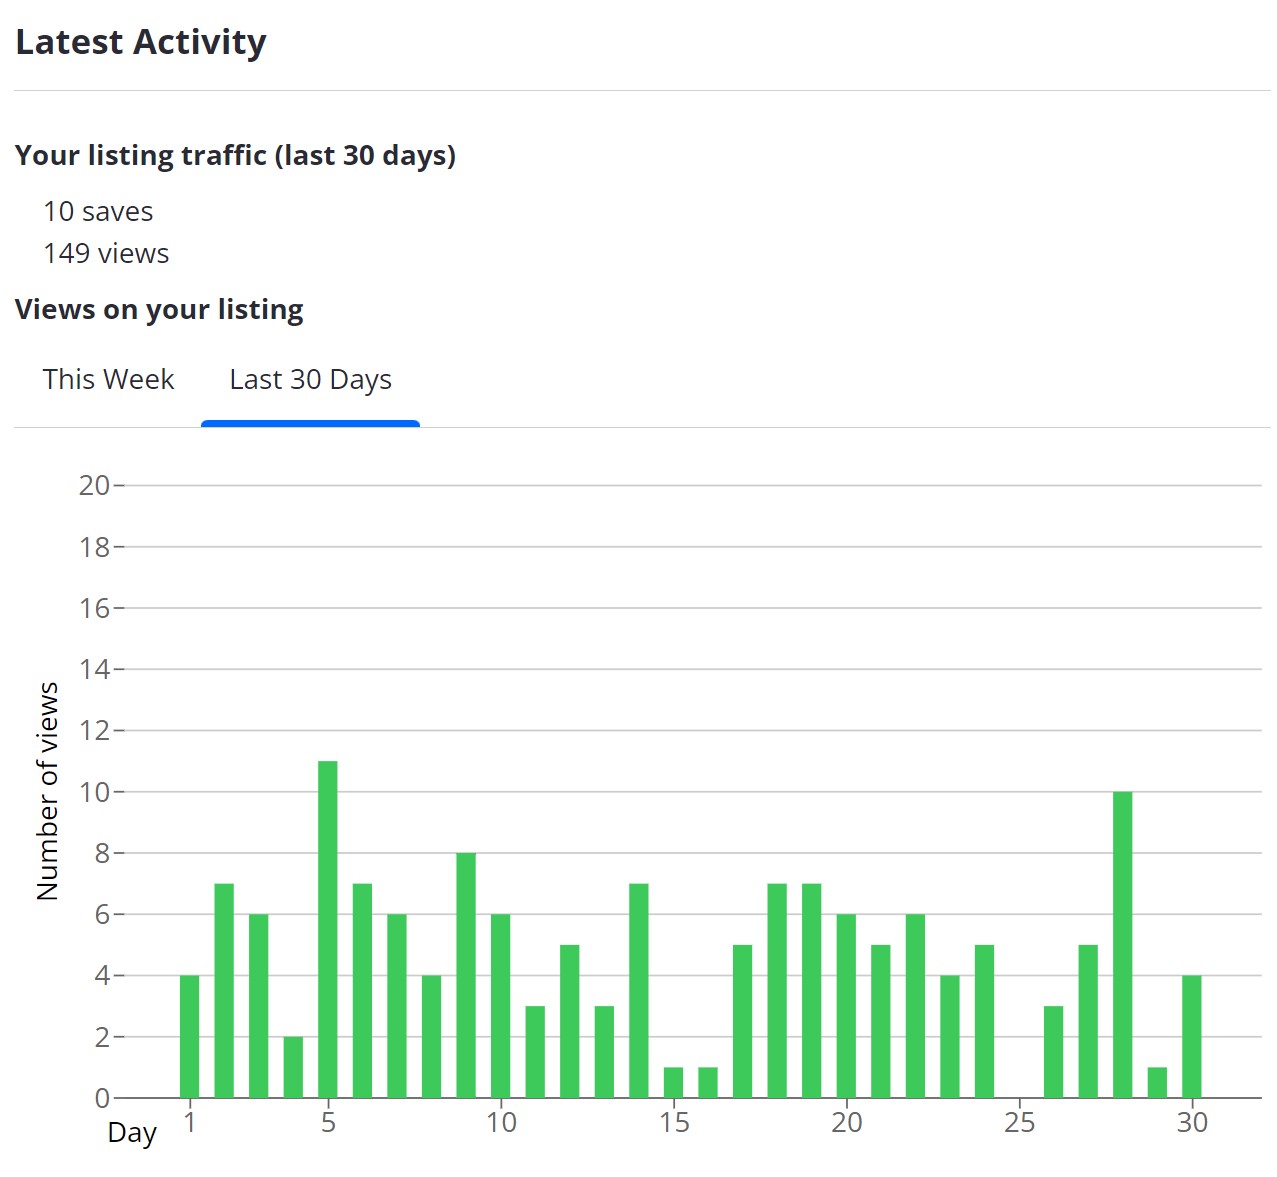This screenshot has height=1177, width=1277.
Task: Select the Last 30 Days tab
Action: click(x=310, y=380)
